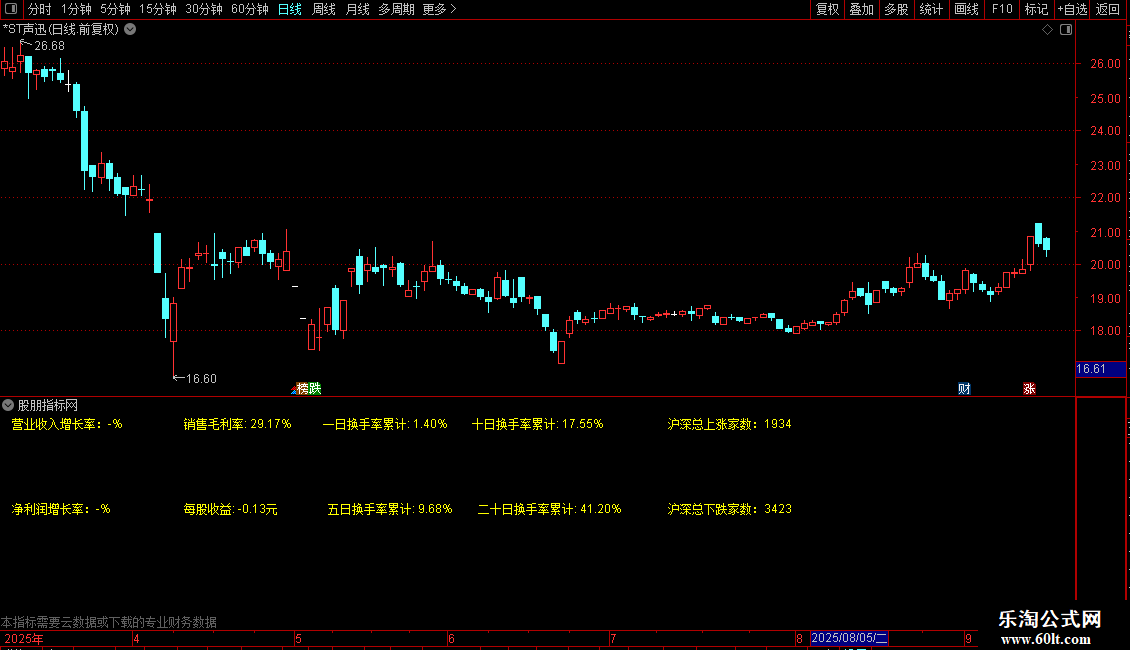The width and height of the screenshot is (1130, 650).
Task: Open the 统计 statistics tool
Action: coord(930,9)
